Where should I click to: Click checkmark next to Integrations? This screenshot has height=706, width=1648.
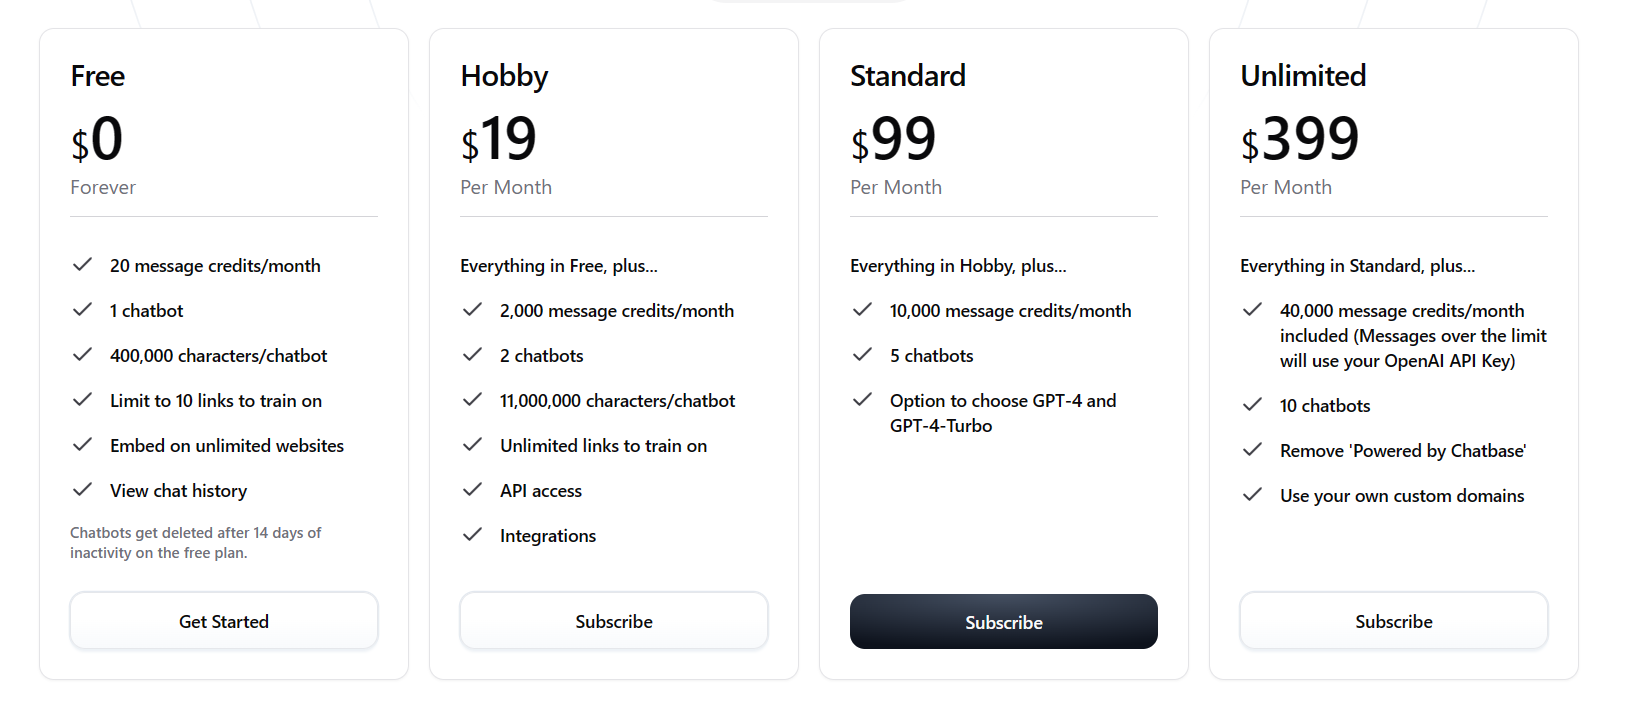pos(472,535)
